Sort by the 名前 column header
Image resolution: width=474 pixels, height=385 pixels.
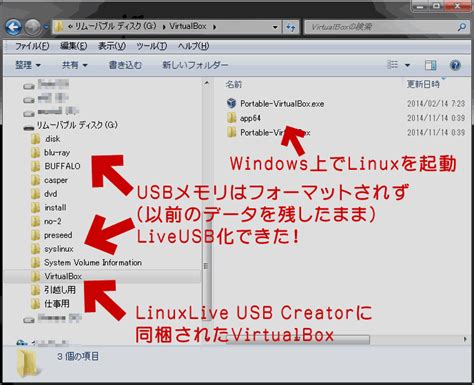point(234,84)
